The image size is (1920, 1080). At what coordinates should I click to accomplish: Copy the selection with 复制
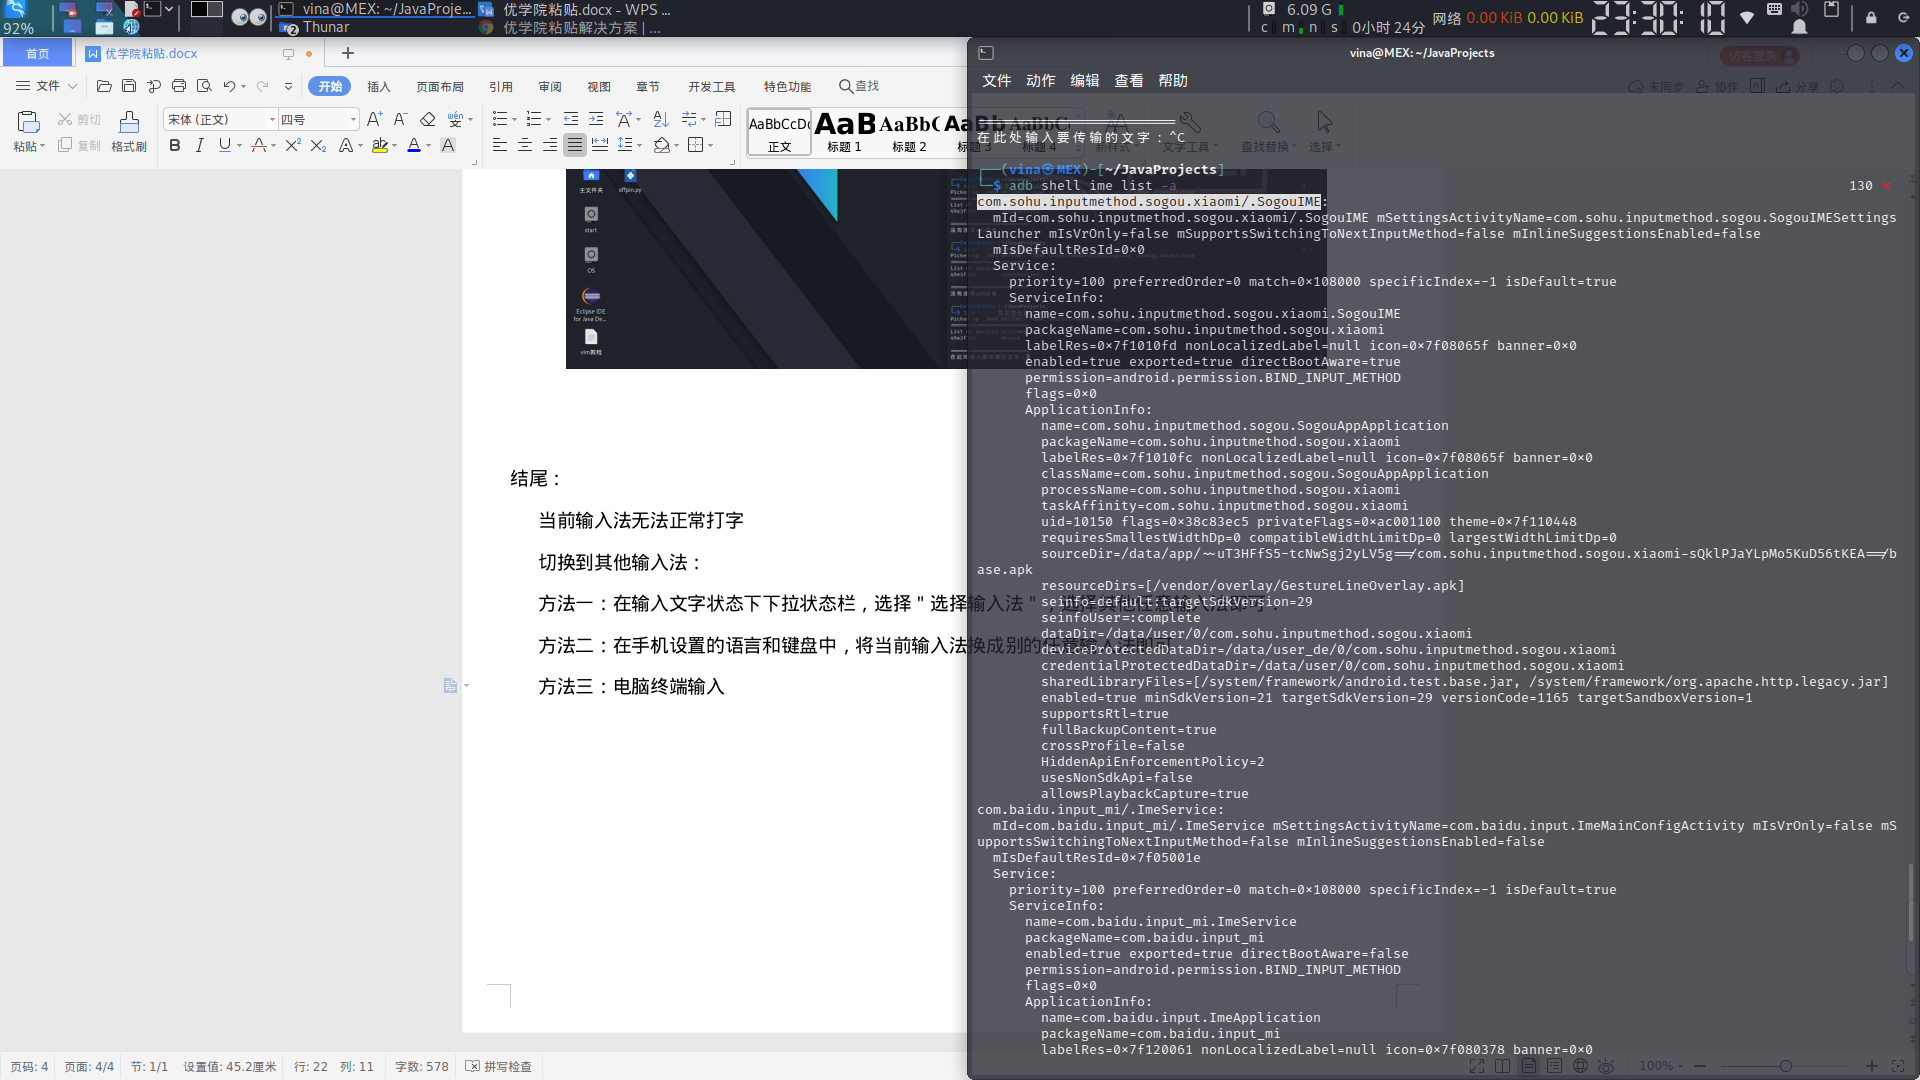tap(79, 145)
